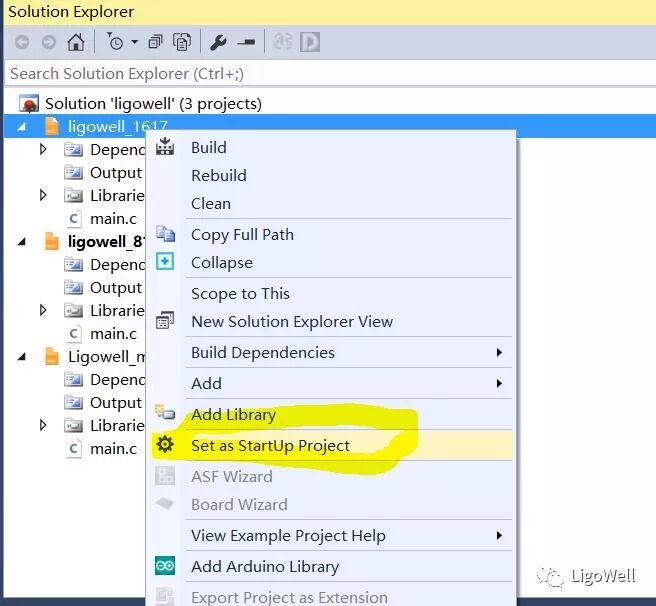Click the Pending Changes Filter clock icon
Viewport: 656px width, 606px height.
click(x=115, y=42)
